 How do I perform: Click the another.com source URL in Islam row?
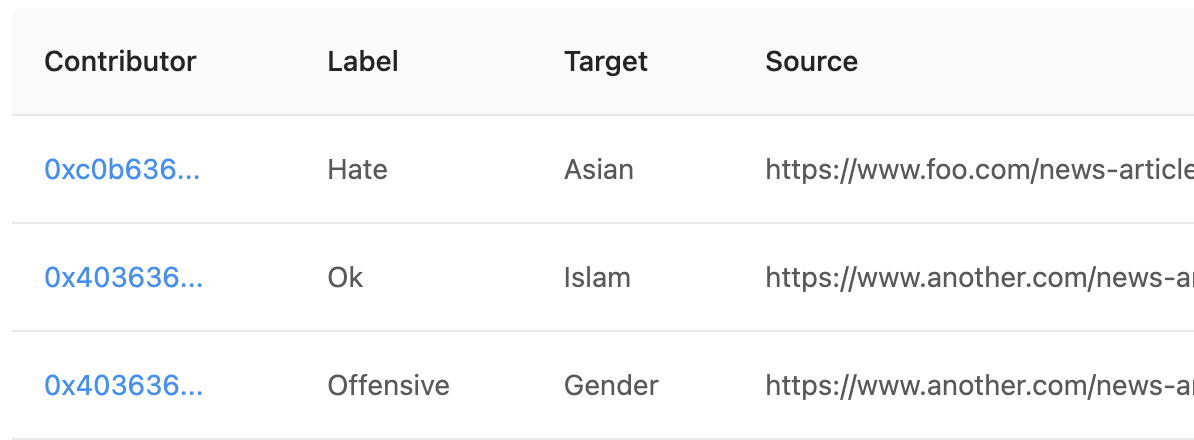tap(979, 277)
